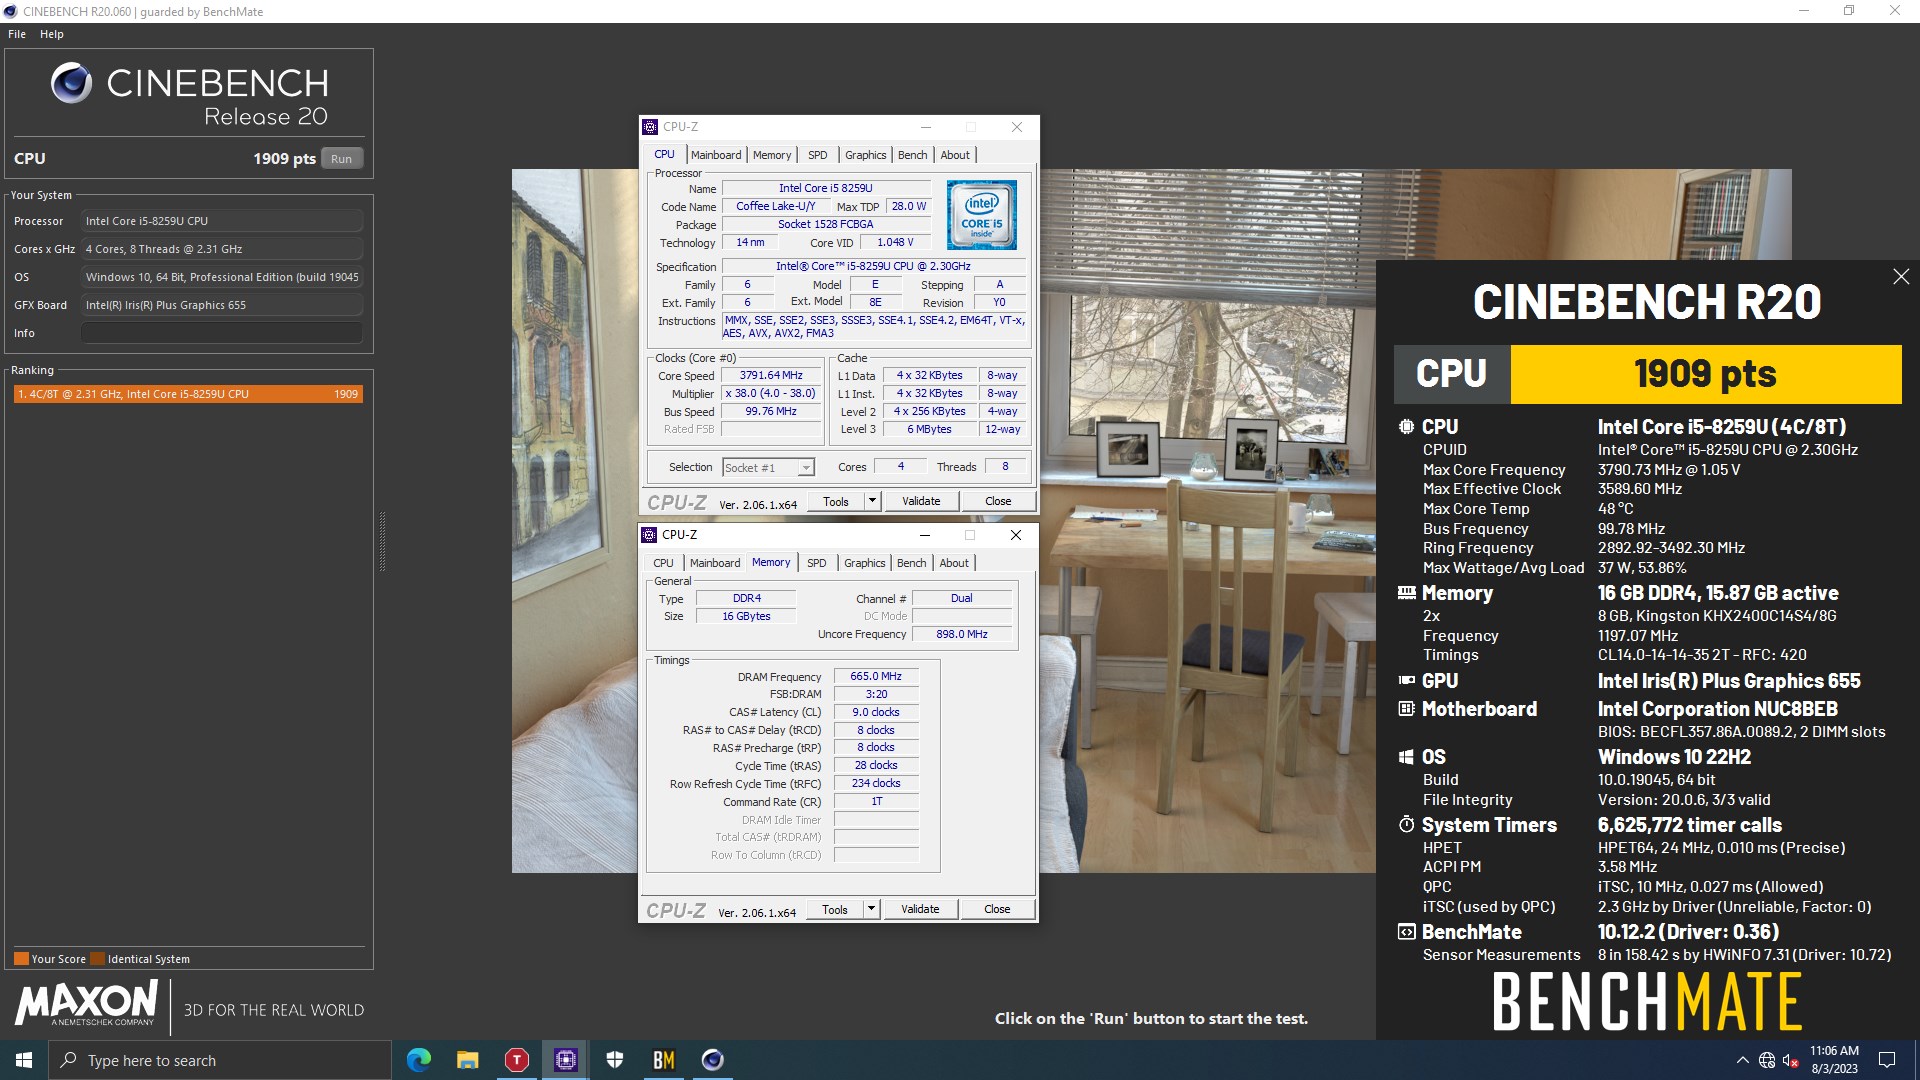
Task: Click the network globe tray icon
Action: pyautogui.click(x=1767, y=1060)
